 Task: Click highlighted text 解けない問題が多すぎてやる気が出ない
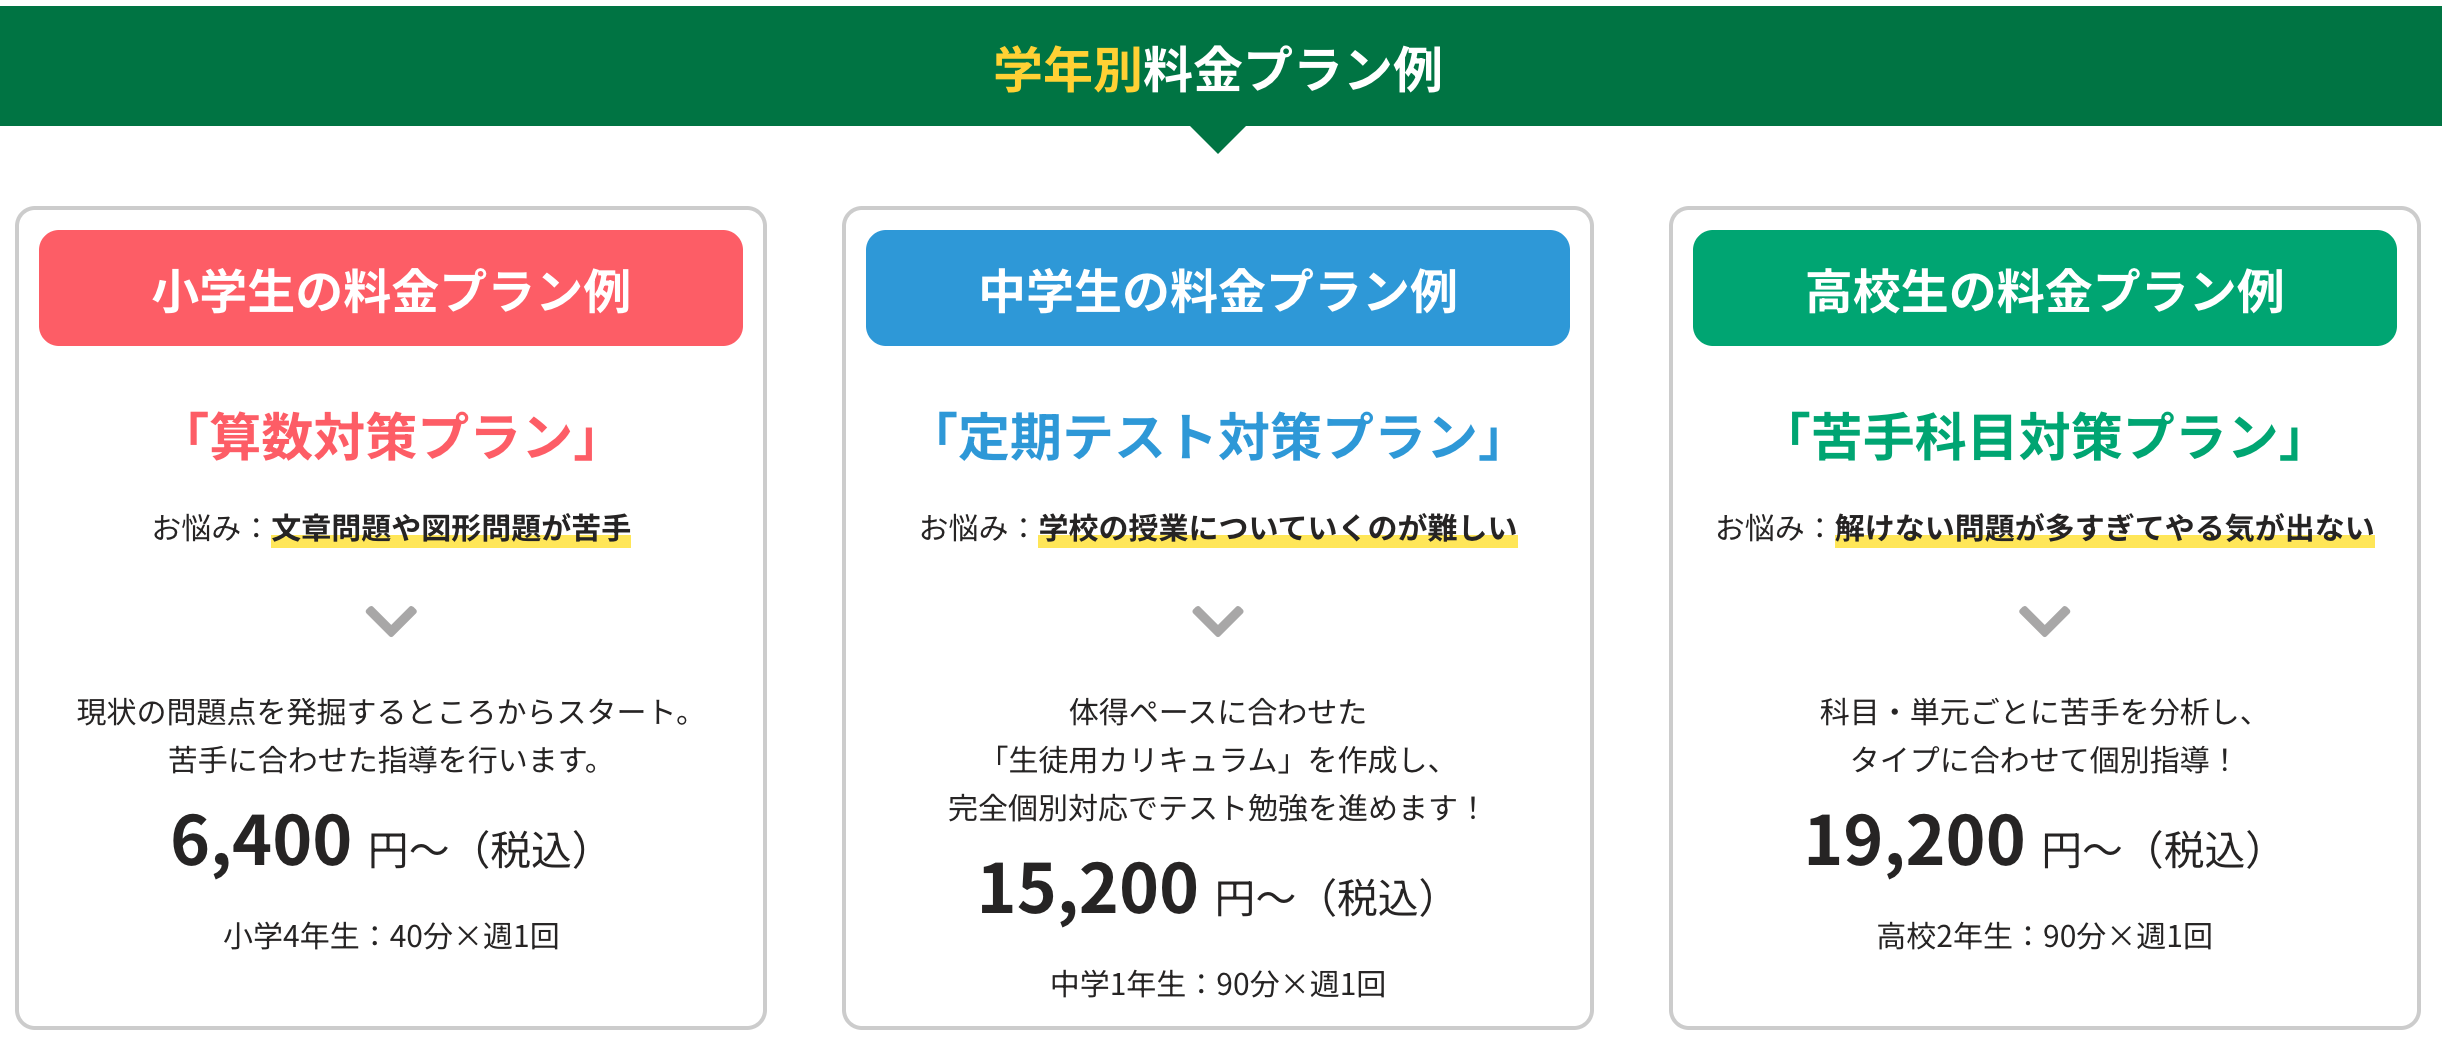[2104, 527]
